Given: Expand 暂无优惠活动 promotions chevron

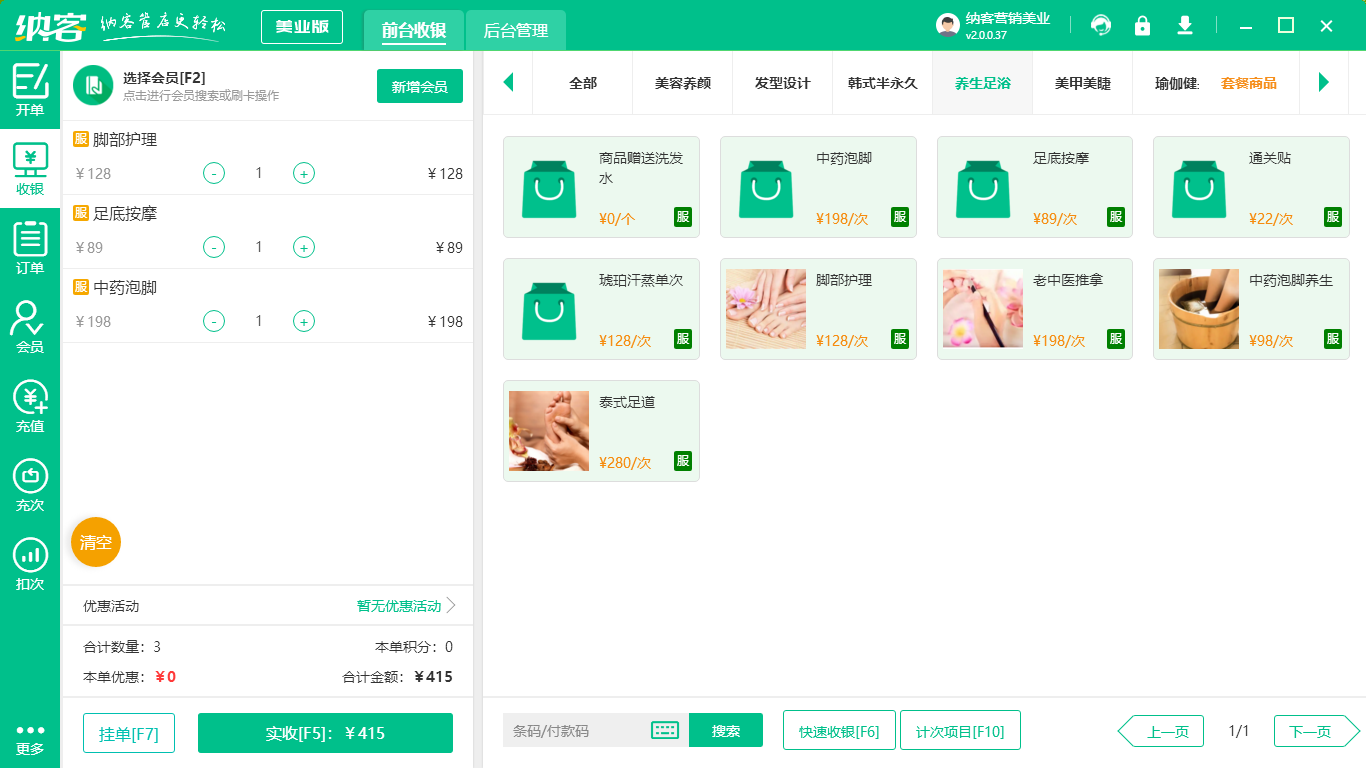Looking at the screenshot, I should click(451, 605).
